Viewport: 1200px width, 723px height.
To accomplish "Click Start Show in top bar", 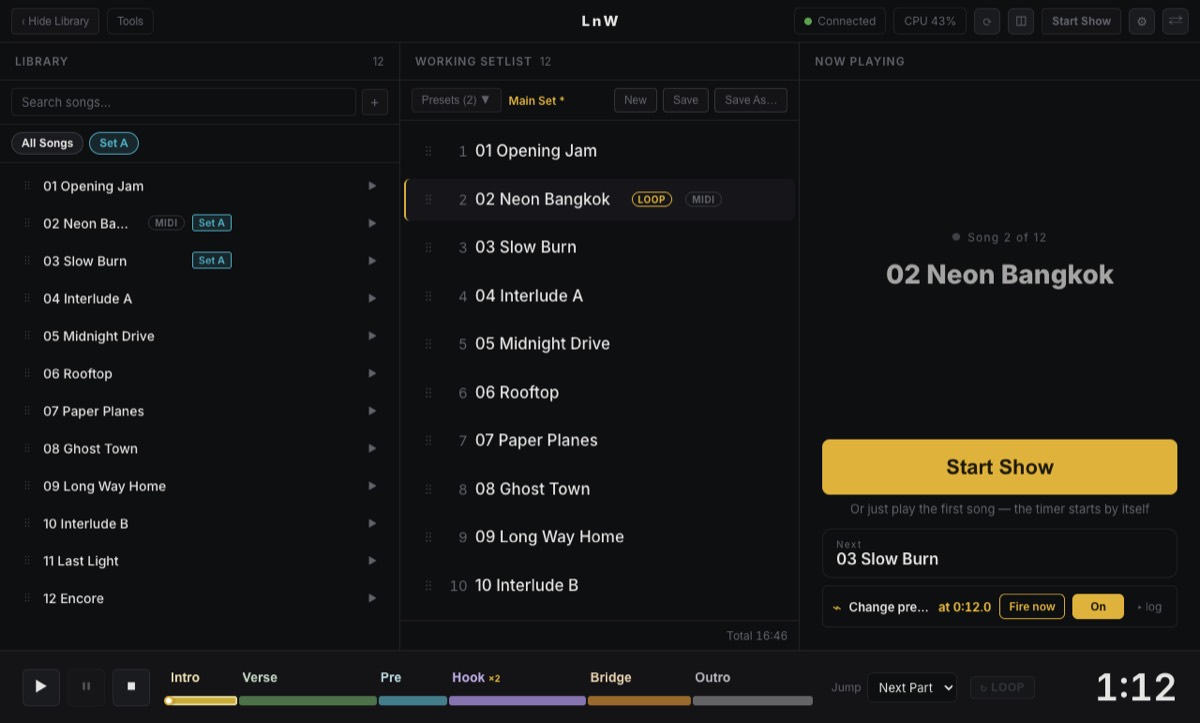I will pyautogui.click(x=1081, y=21).
